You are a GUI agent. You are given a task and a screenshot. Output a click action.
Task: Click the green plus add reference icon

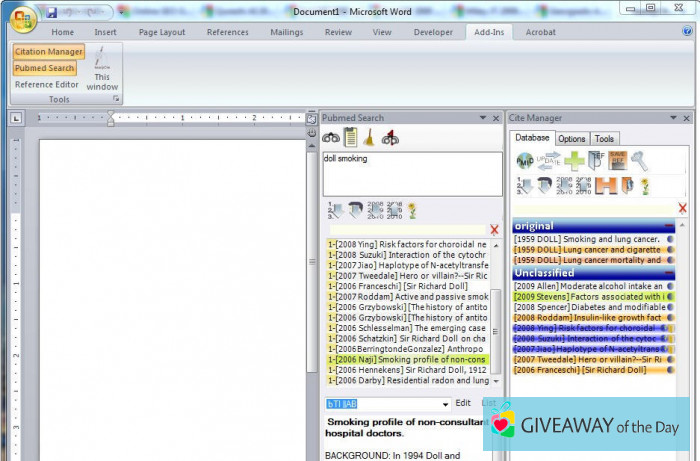573,161
